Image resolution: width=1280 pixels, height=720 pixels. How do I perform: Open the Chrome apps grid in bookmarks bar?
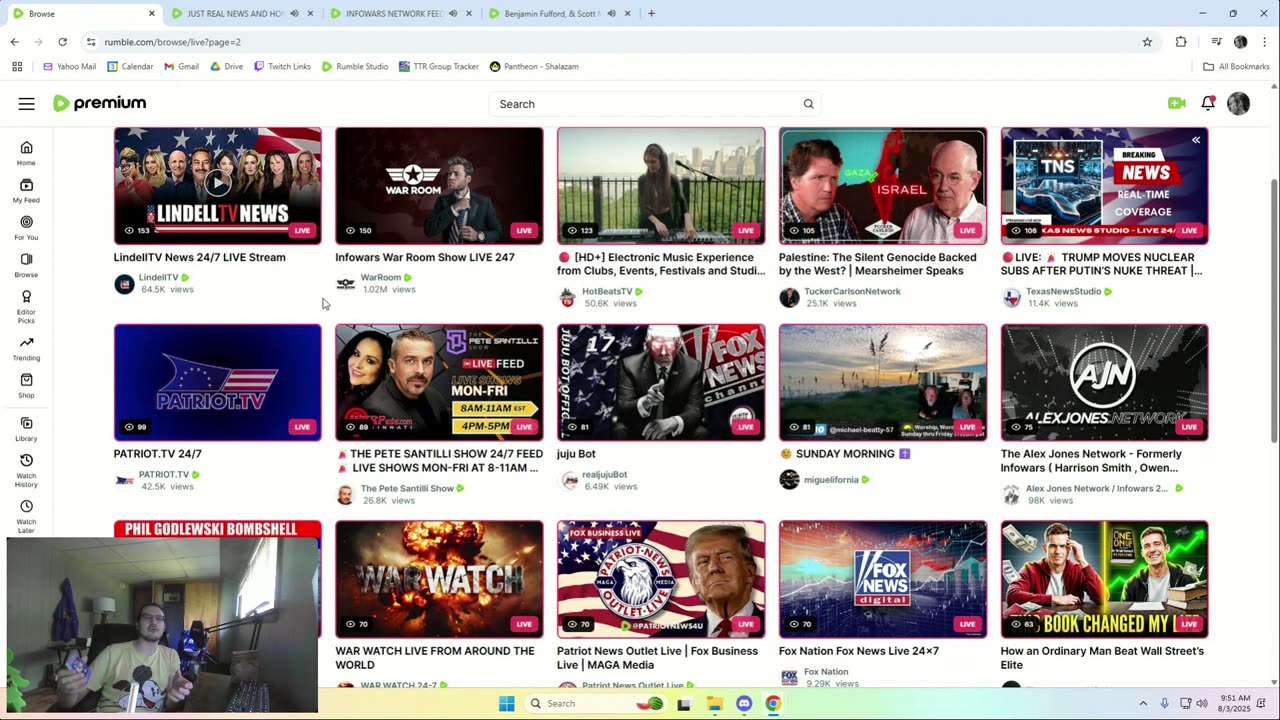click(17, 66)
